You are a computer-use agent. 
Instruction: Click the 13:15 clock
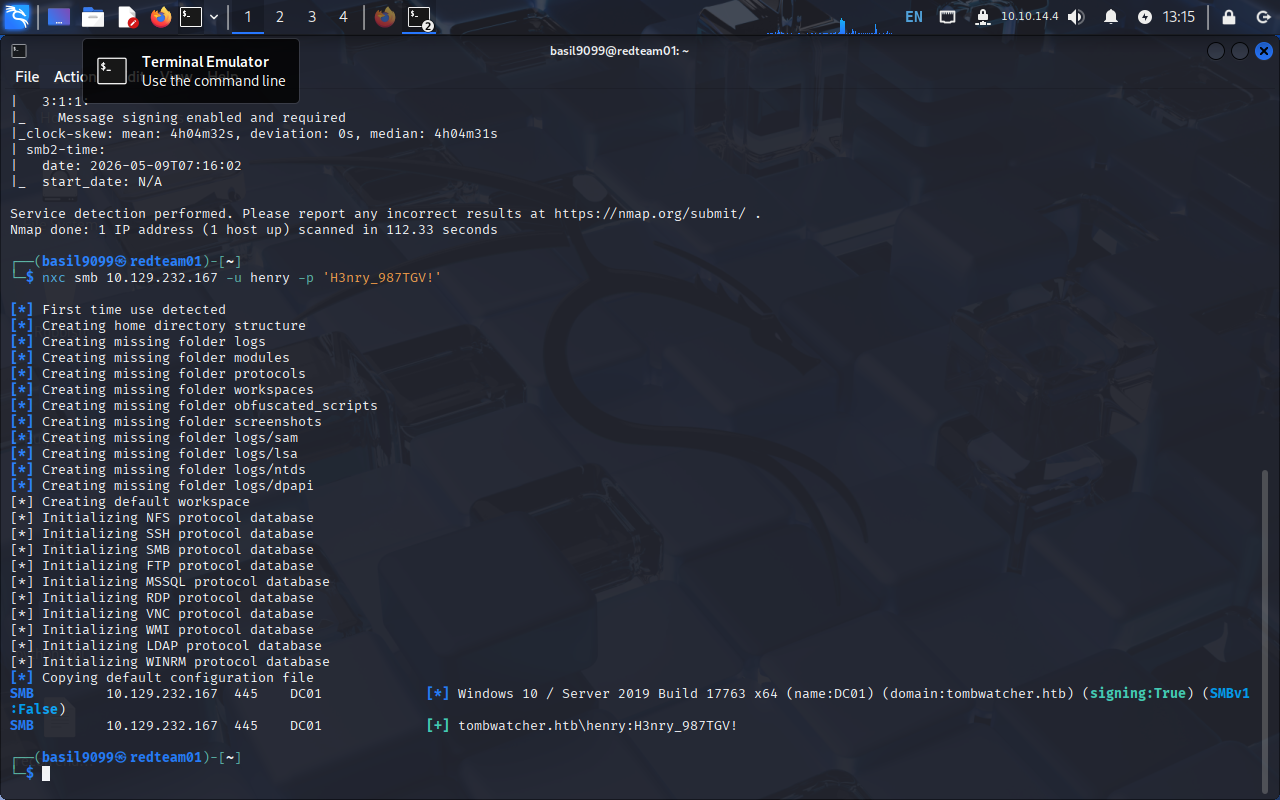(x=1179, y=17)
